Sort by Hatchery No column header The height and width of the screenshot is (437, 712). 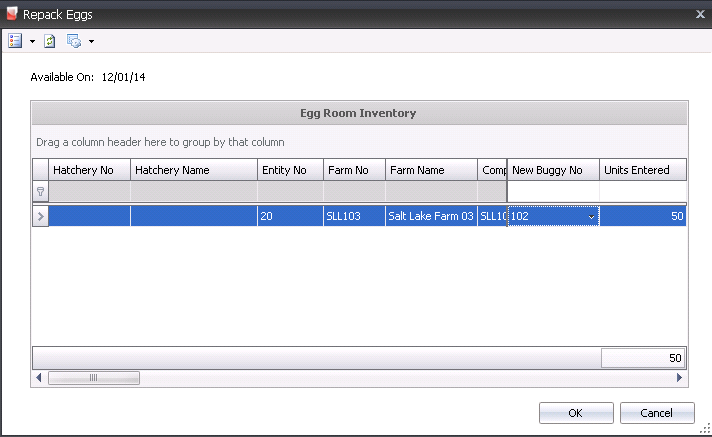coord(90,170)
